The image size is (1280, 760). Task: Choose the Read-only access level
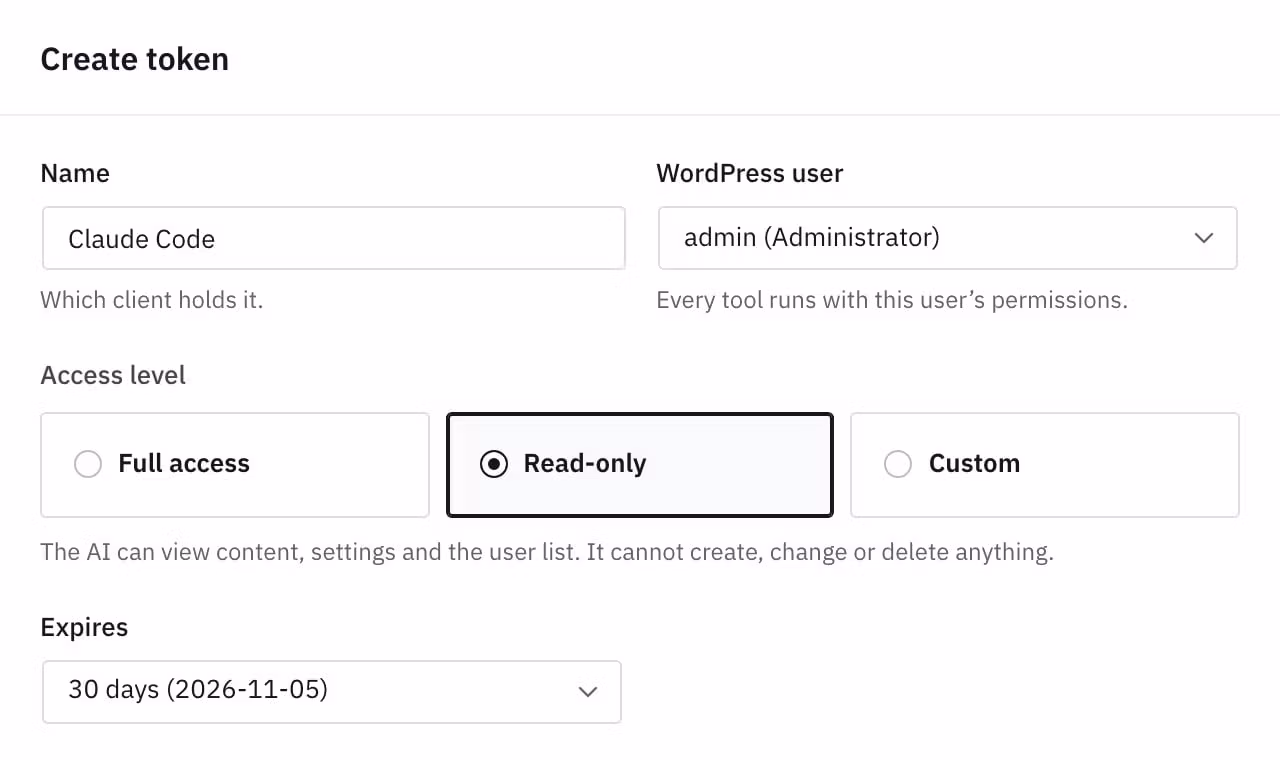(640, 464)
